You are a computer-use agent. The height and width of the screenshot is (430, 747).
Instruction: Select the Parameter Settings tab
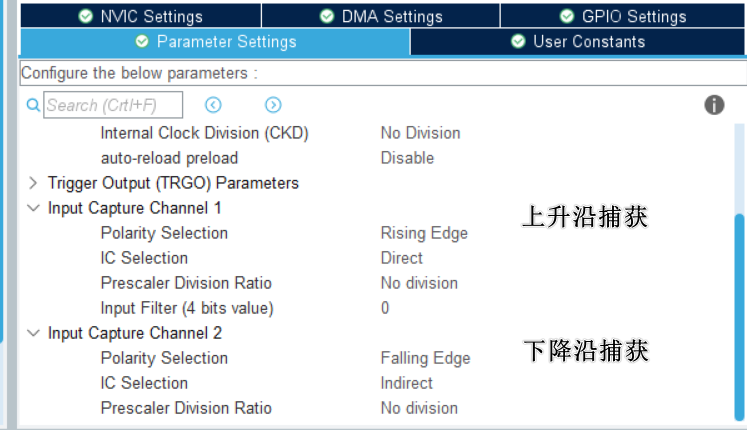tap(215, 42)
